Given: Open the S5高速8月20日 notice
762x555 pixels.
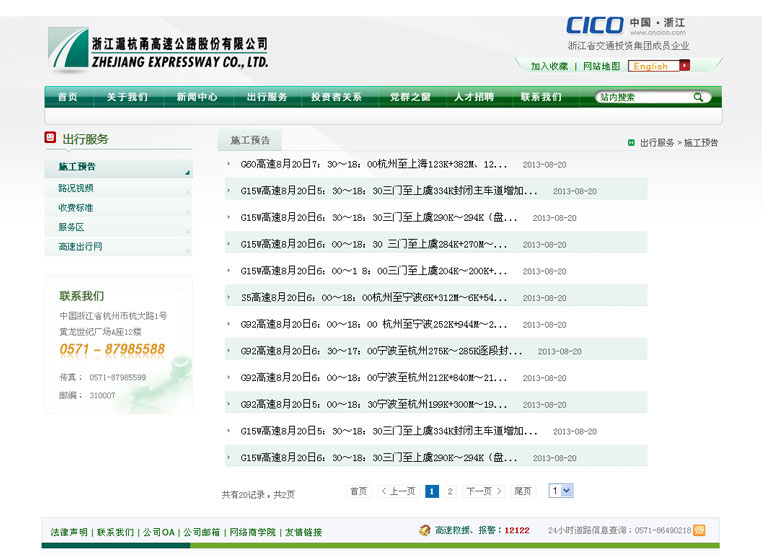Looking at the screenshot, I should click(x=367, y=298).
